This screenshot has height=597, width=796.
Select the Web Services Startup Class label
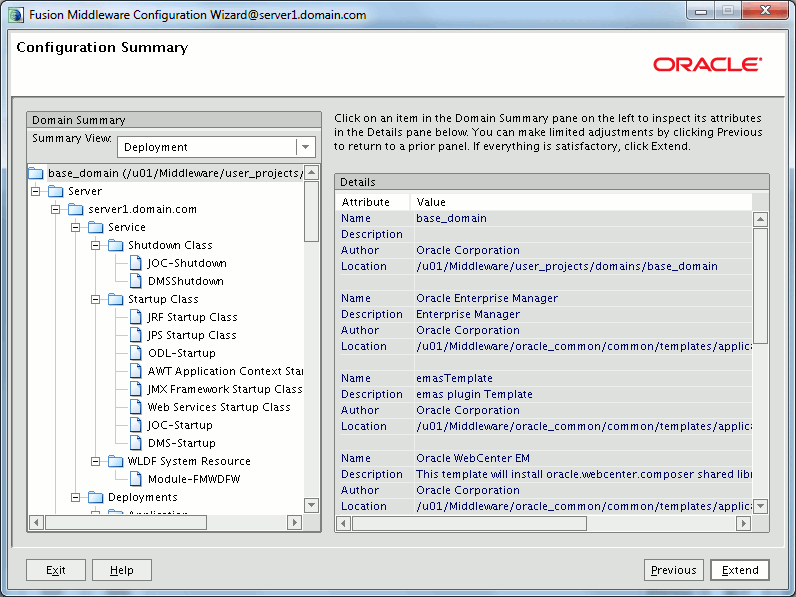[x=219, y=407]
